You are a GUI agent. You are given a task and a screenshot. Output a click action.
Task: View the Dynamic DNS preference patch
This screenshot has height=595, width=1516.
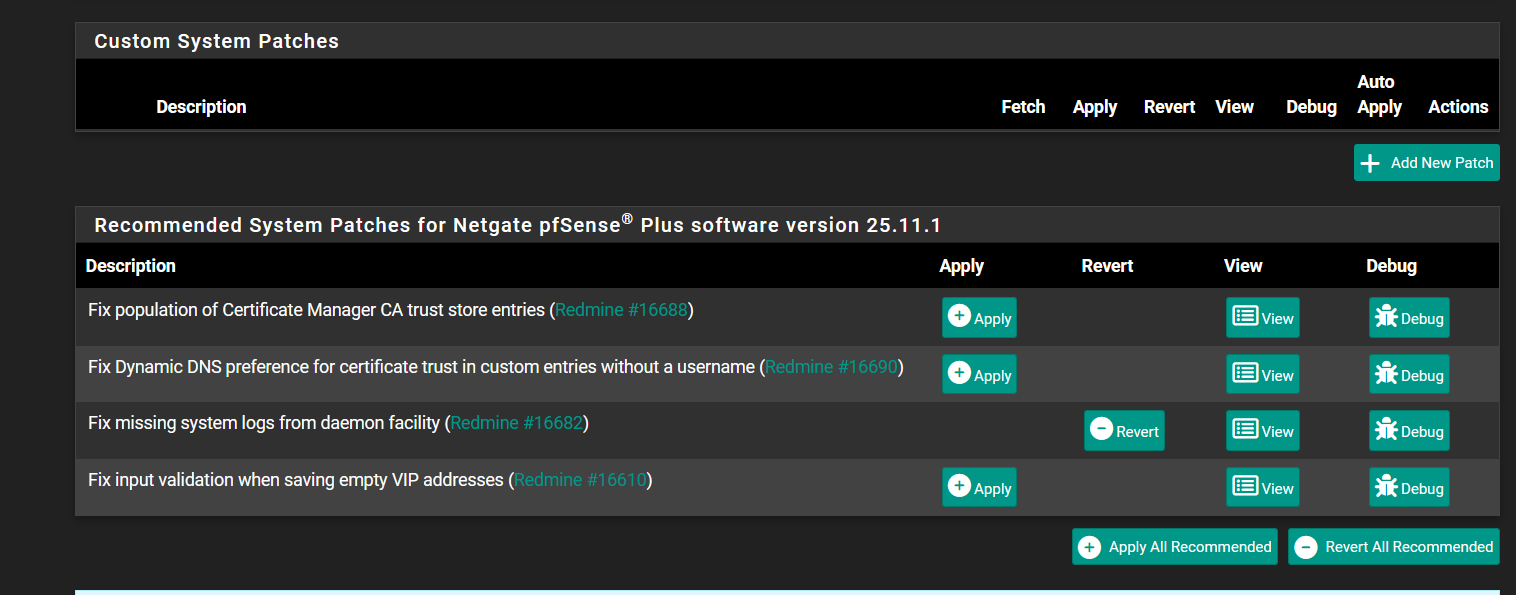click(1263, 375)
